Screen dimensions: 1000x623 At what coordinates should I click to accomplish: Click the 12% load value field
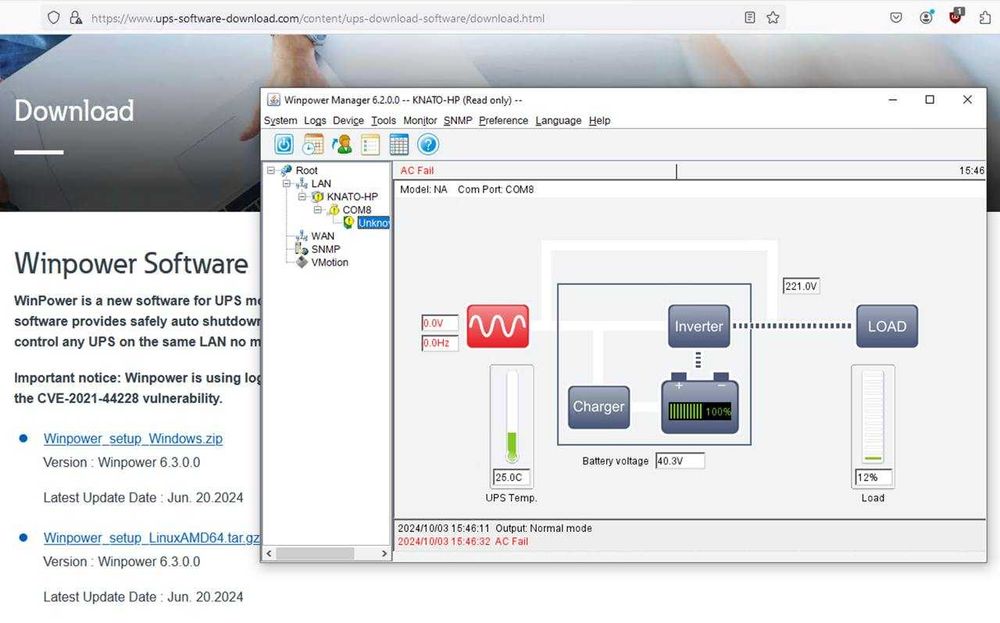point(873,477)
